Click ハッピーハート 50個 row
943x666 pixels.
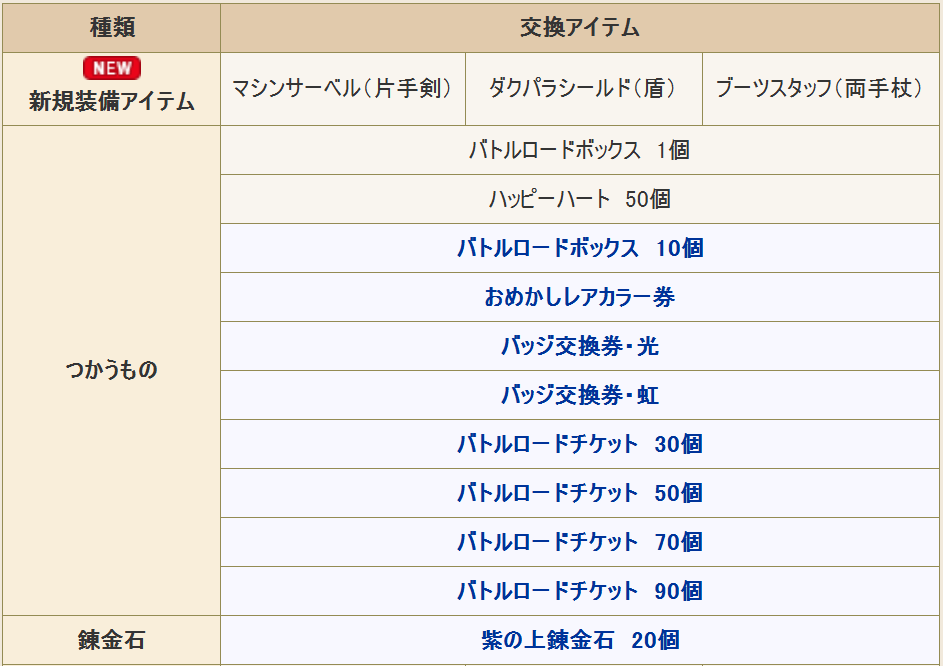[580, 199]
